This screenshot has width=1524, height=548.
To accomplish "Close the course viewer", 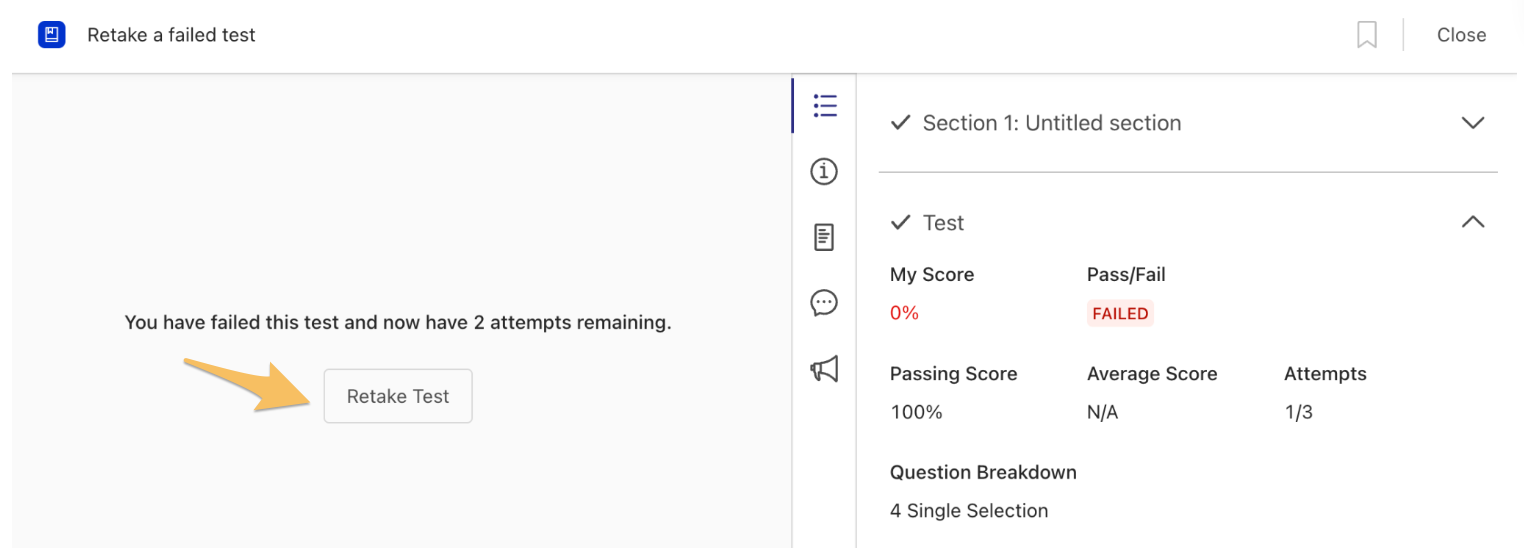I will [1461, 35].
